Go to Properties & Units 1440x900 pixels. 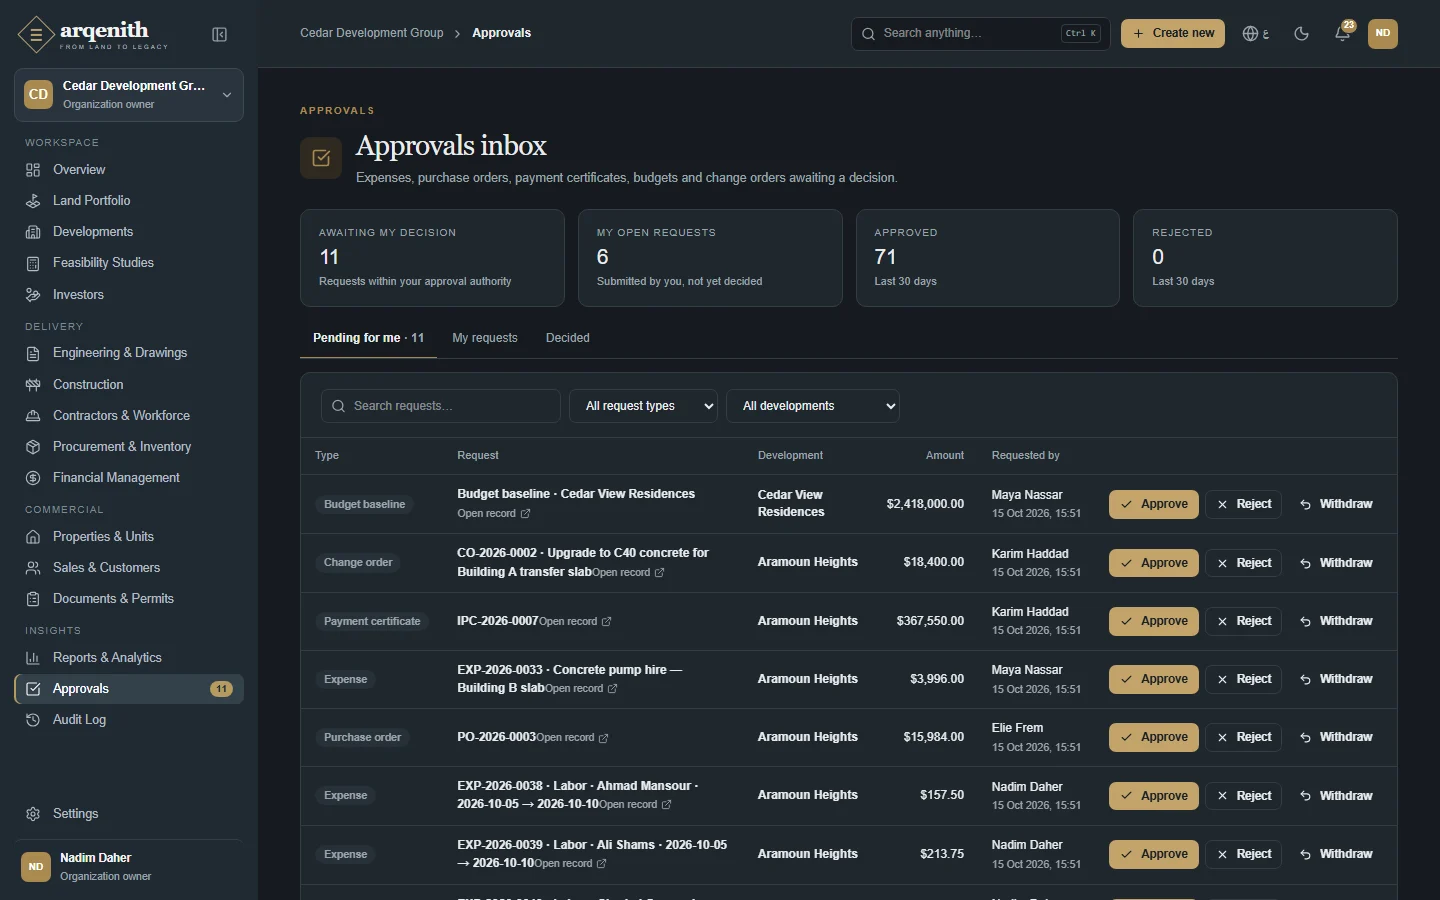pyautogui.click(x=129, y=537)
